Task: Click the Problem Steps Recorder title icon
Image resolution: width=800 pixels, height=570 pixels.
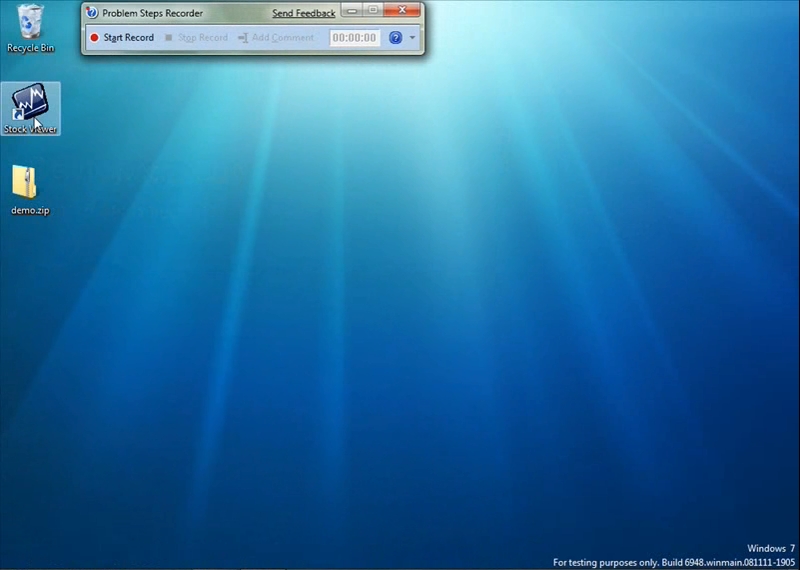Action: pos(92,12)
